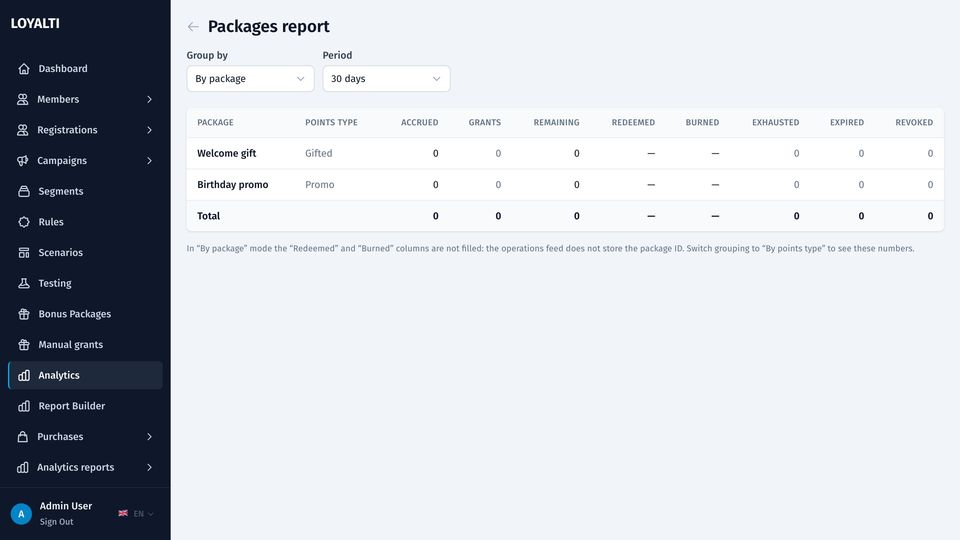This screenshot has height=540, width=960.
Task: Click the Registrations people icon
Action: coord(23,130)
